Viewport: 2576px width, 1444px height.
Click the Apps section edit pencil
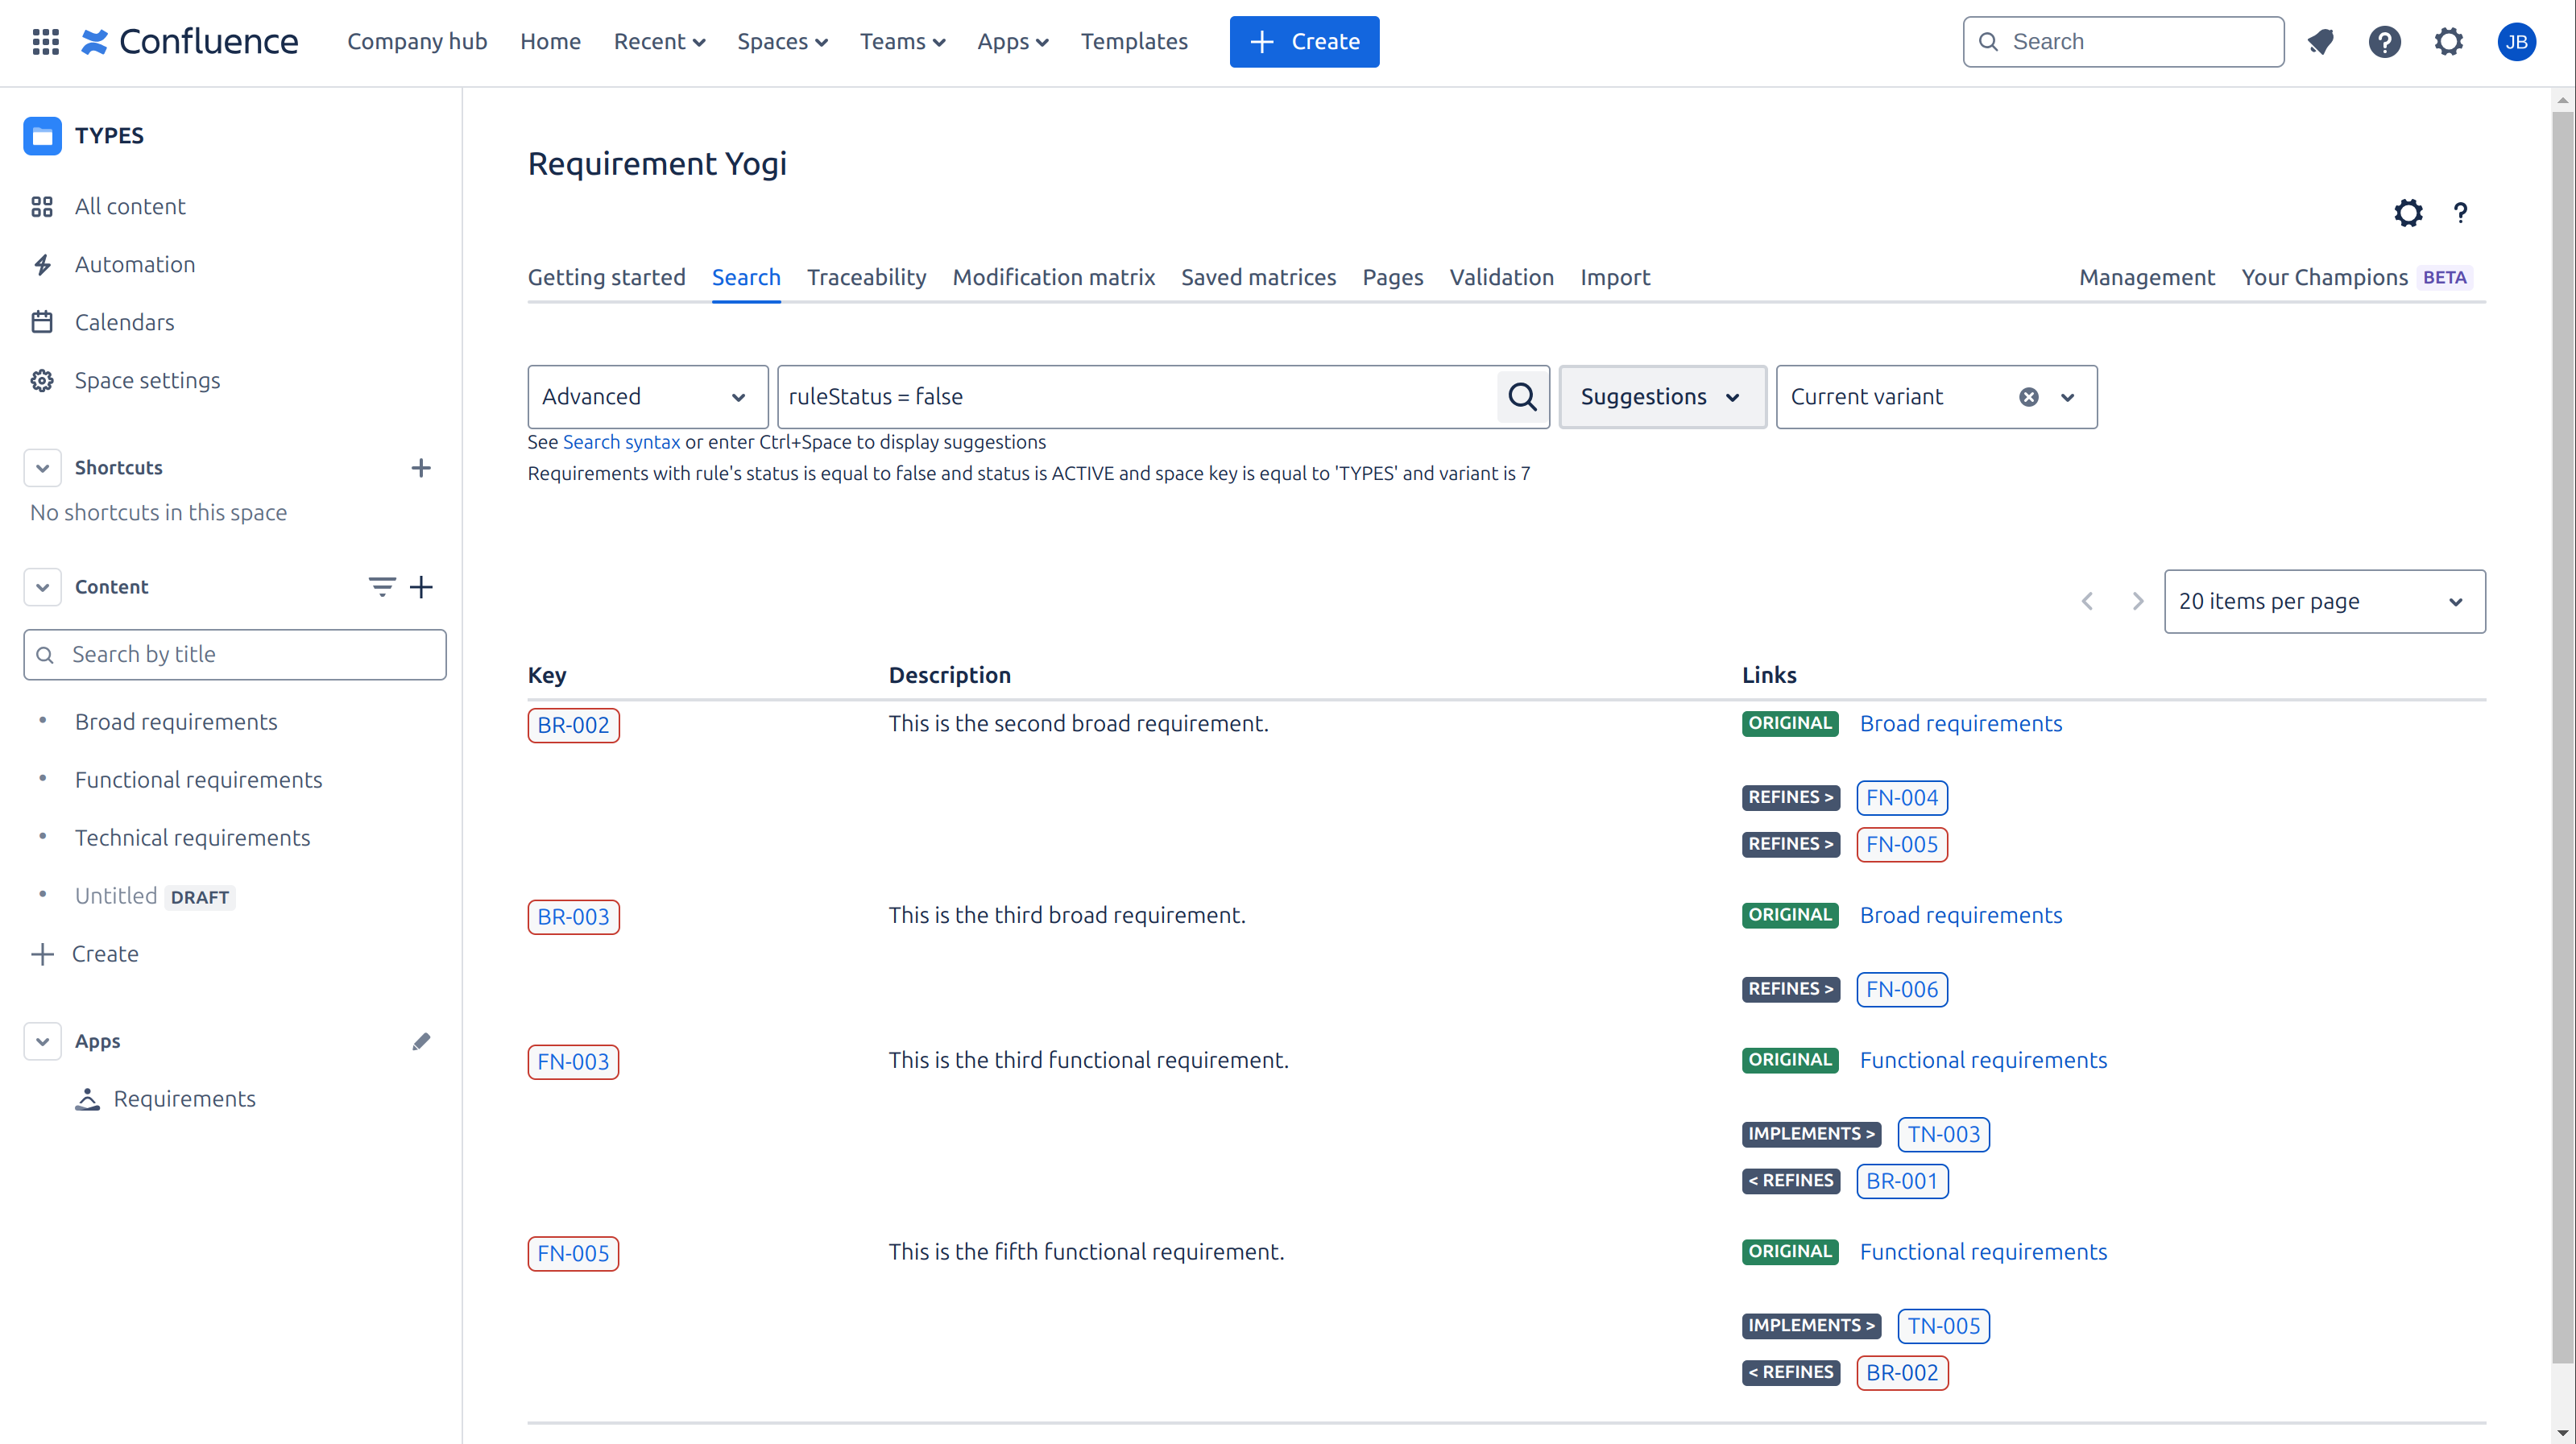pos(421,1041)
